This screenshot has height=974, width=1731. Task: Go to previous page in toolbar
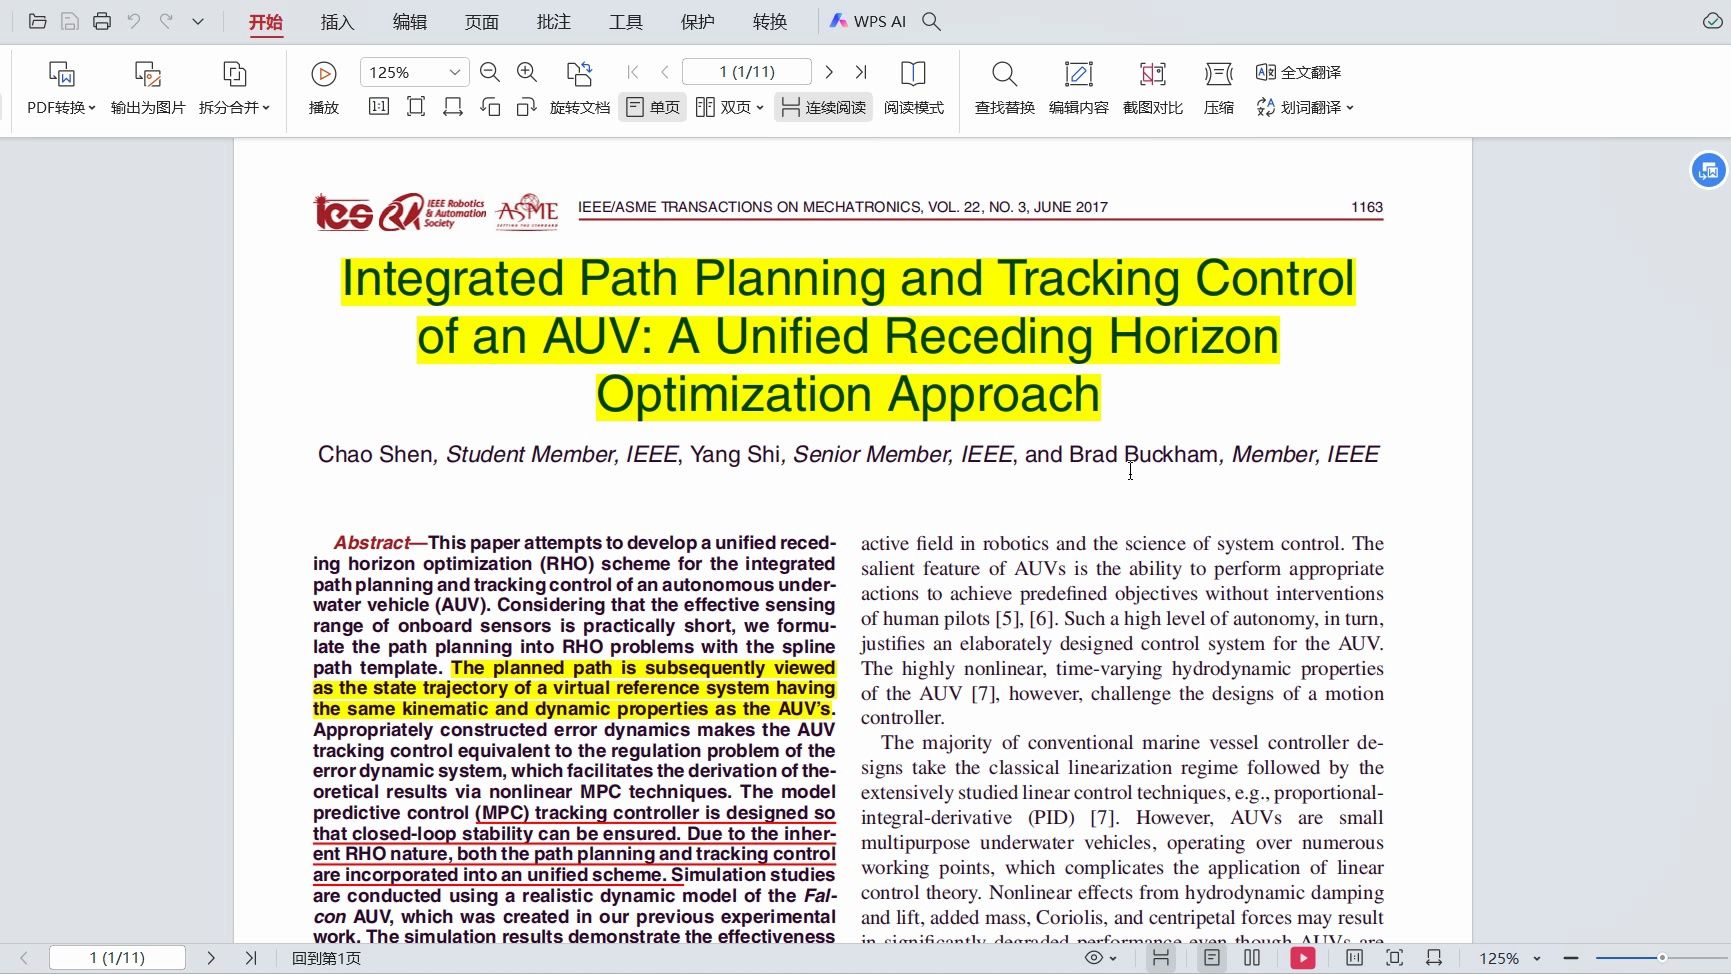pos(665,72)
